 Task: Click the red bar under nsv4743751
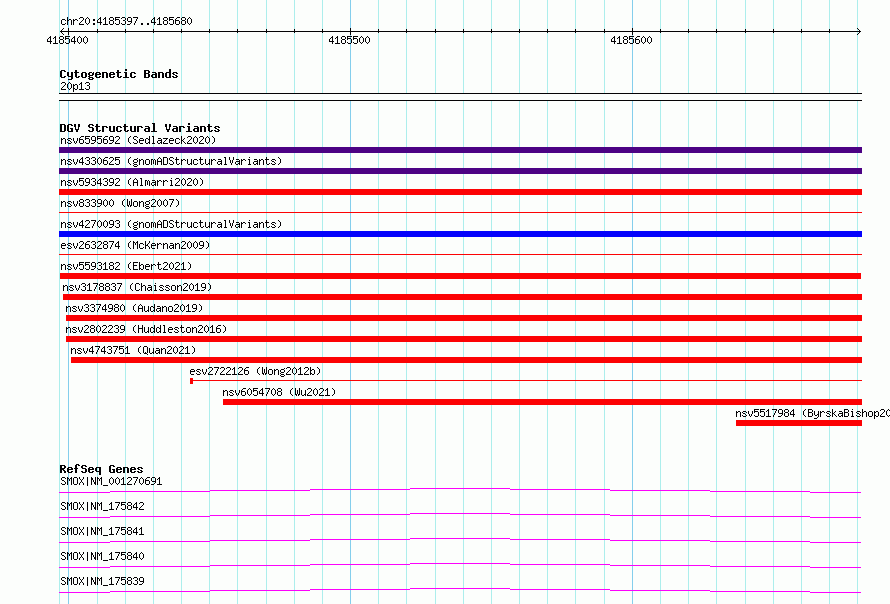[x=467, y=360]
